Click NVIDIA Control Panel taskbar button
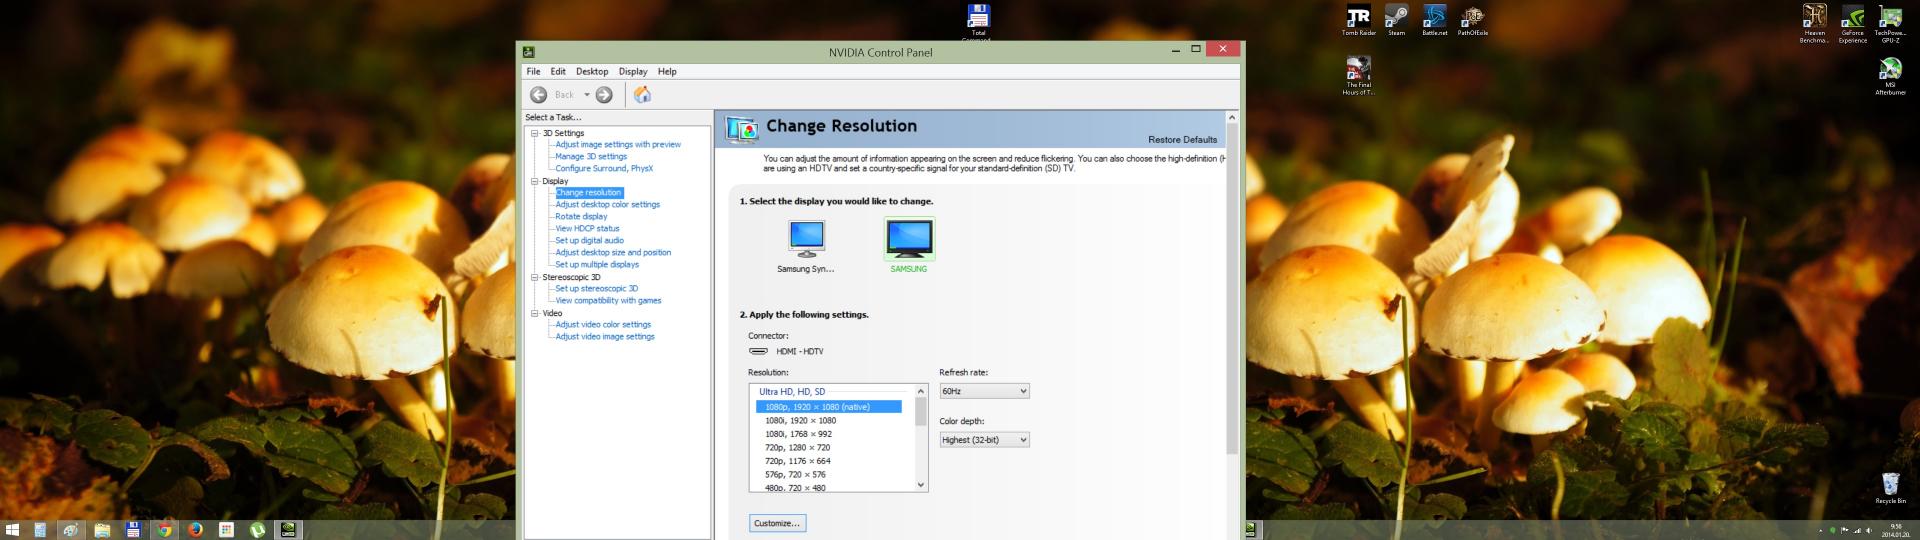The width and height of the screenshot is (1920, 540). point(288,530)
